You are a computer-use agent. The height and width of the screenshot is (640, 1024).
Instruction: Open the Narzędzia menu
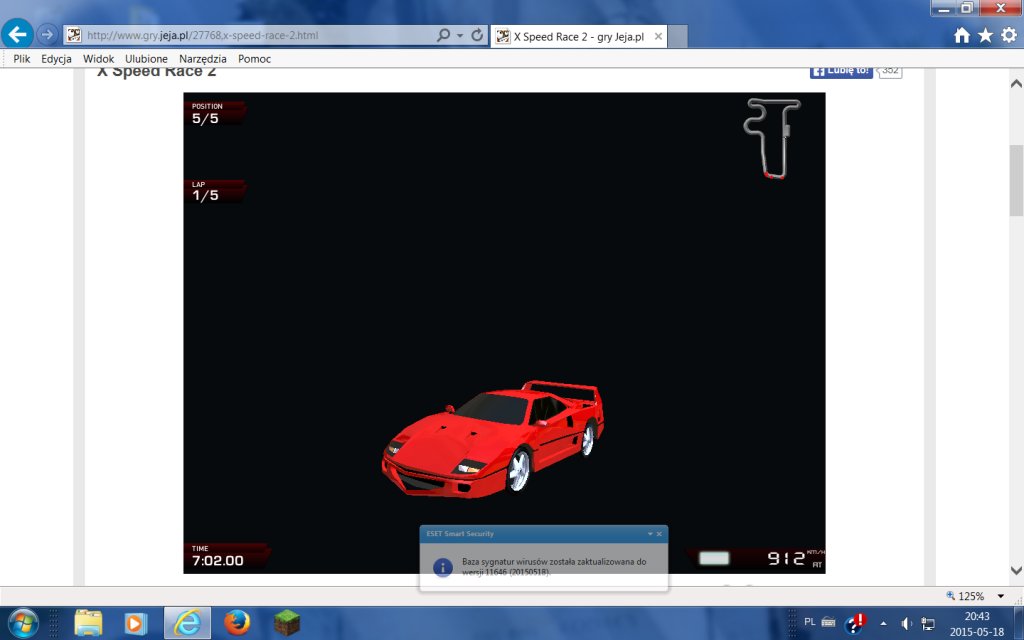(203, 59)
